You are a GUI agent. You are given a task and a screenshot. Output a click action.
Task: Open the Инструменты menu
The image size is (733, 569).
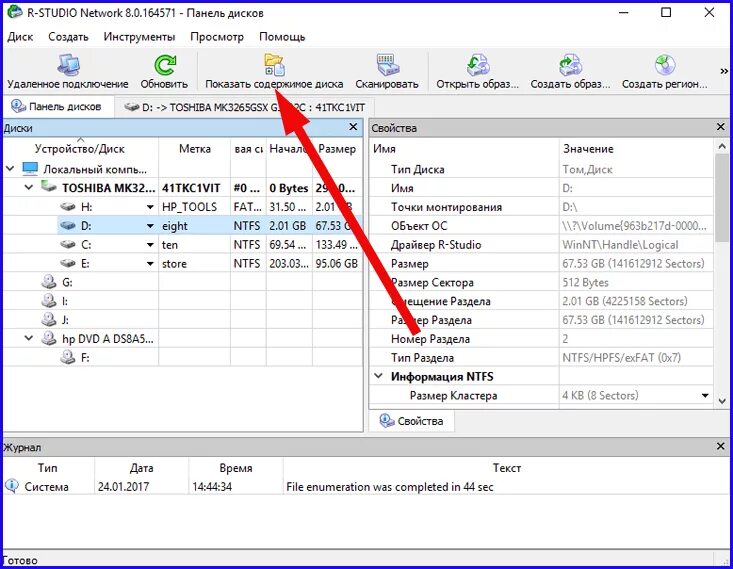pyautogui.click(x=139, y=36)
